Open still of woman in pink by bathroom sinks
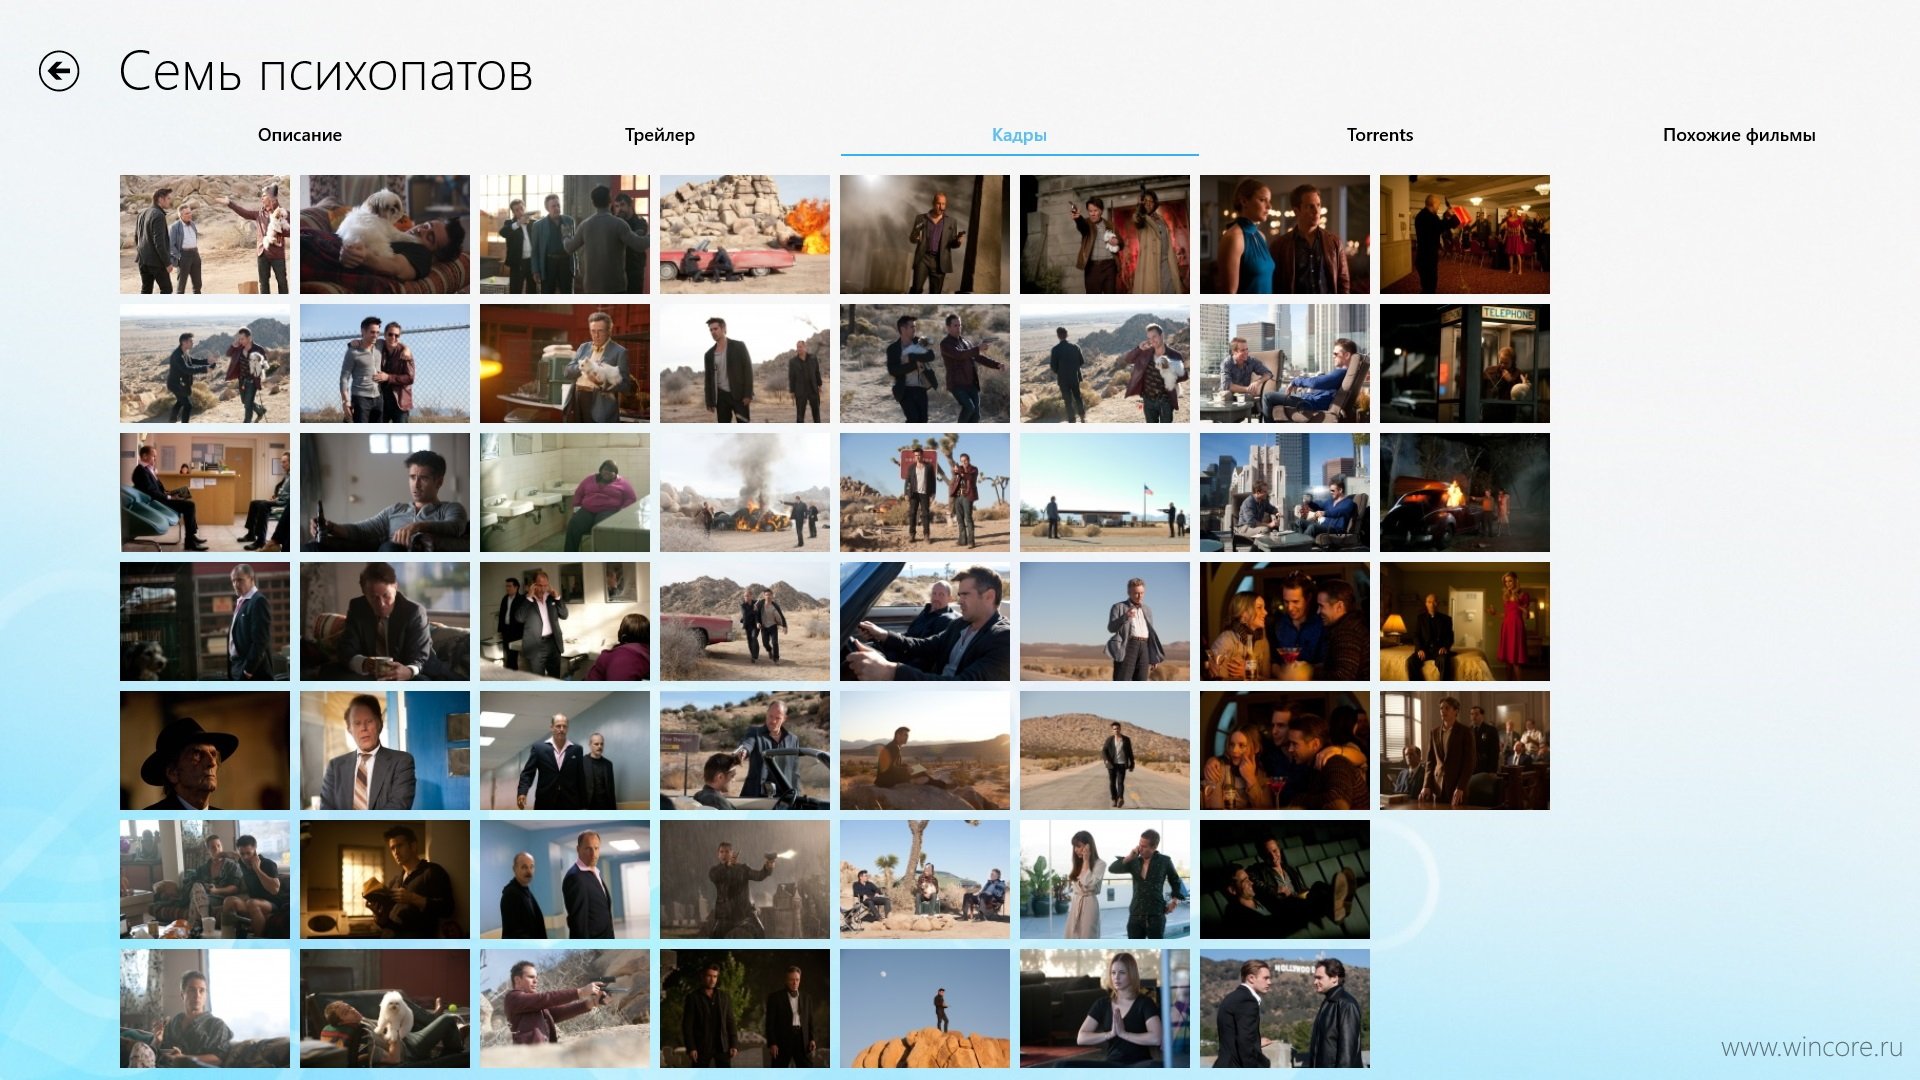This screenshot has height=1080, width=1920. (x=565, y=492)
